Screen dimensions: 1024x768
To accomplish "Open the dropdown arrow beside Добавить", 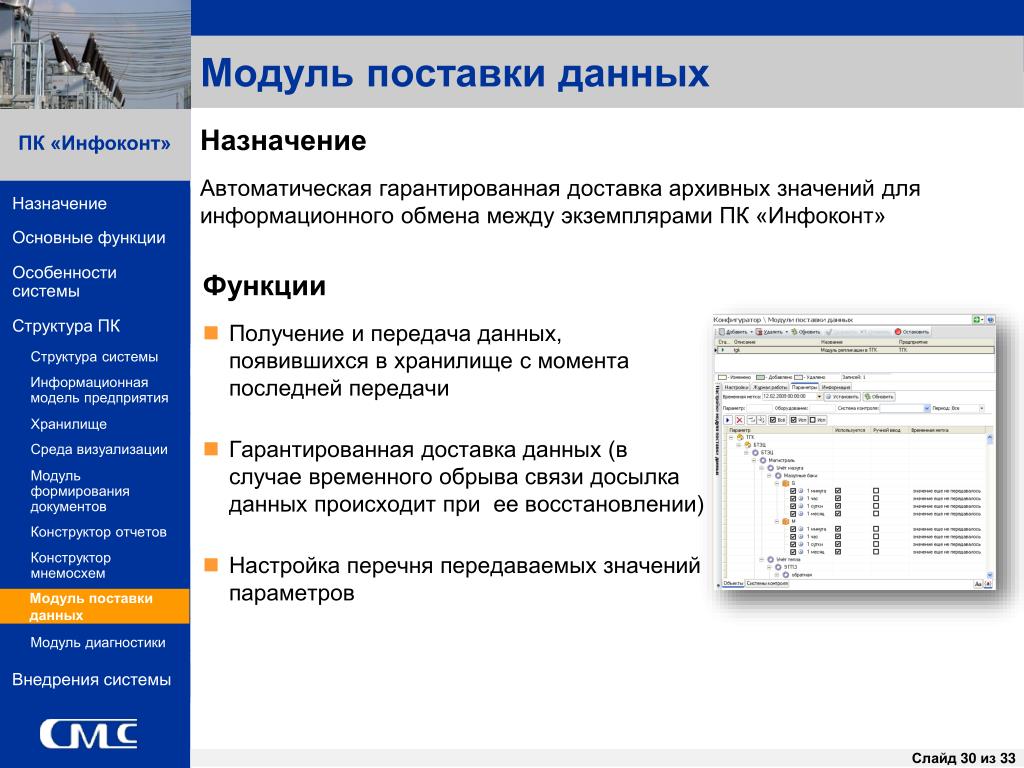I will click(x=751, y=332).
